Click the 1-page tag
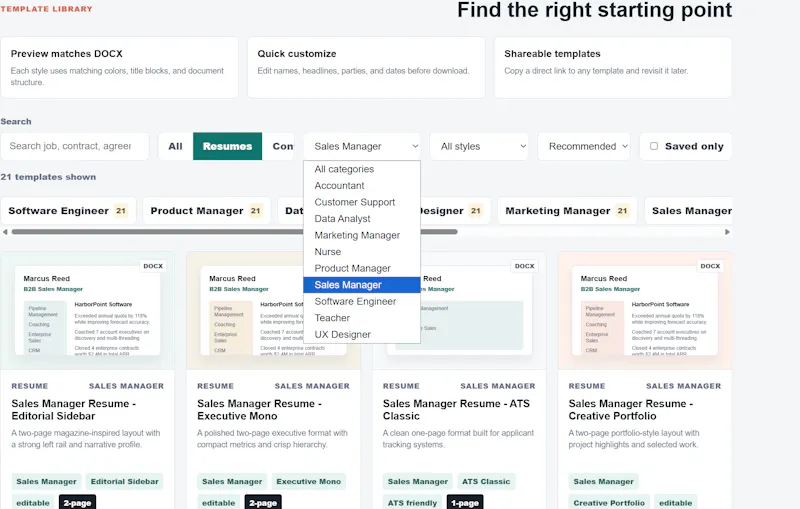The width and height of the screenshot is (800, 509). tap(465, 502)
